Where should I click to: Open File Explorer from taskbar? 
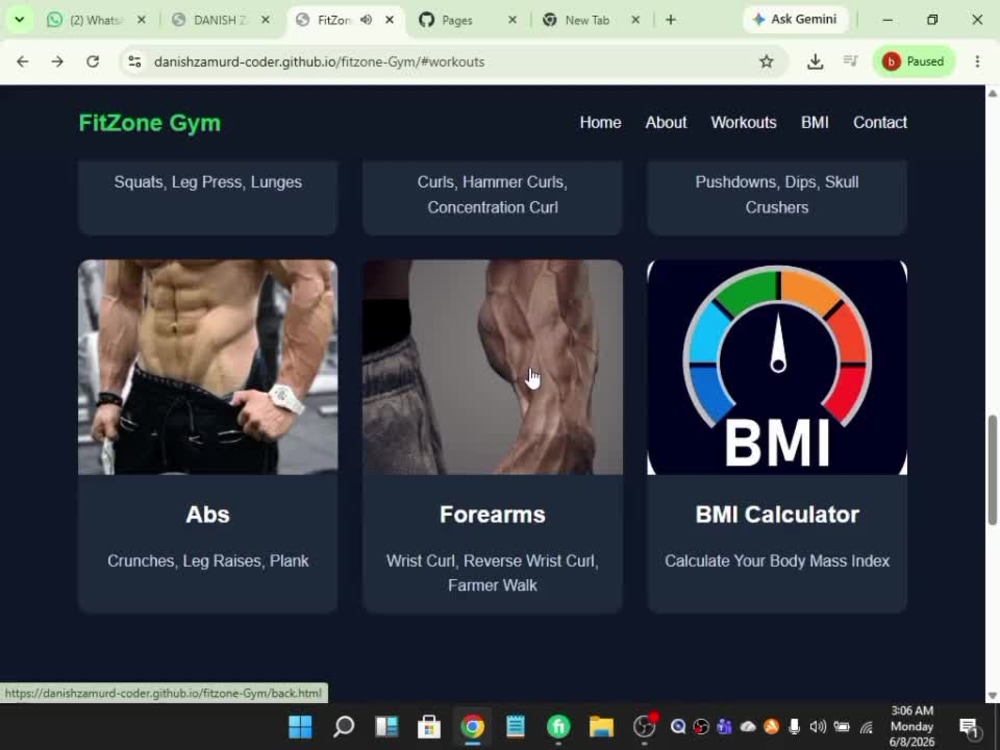[x=601, y=726]
